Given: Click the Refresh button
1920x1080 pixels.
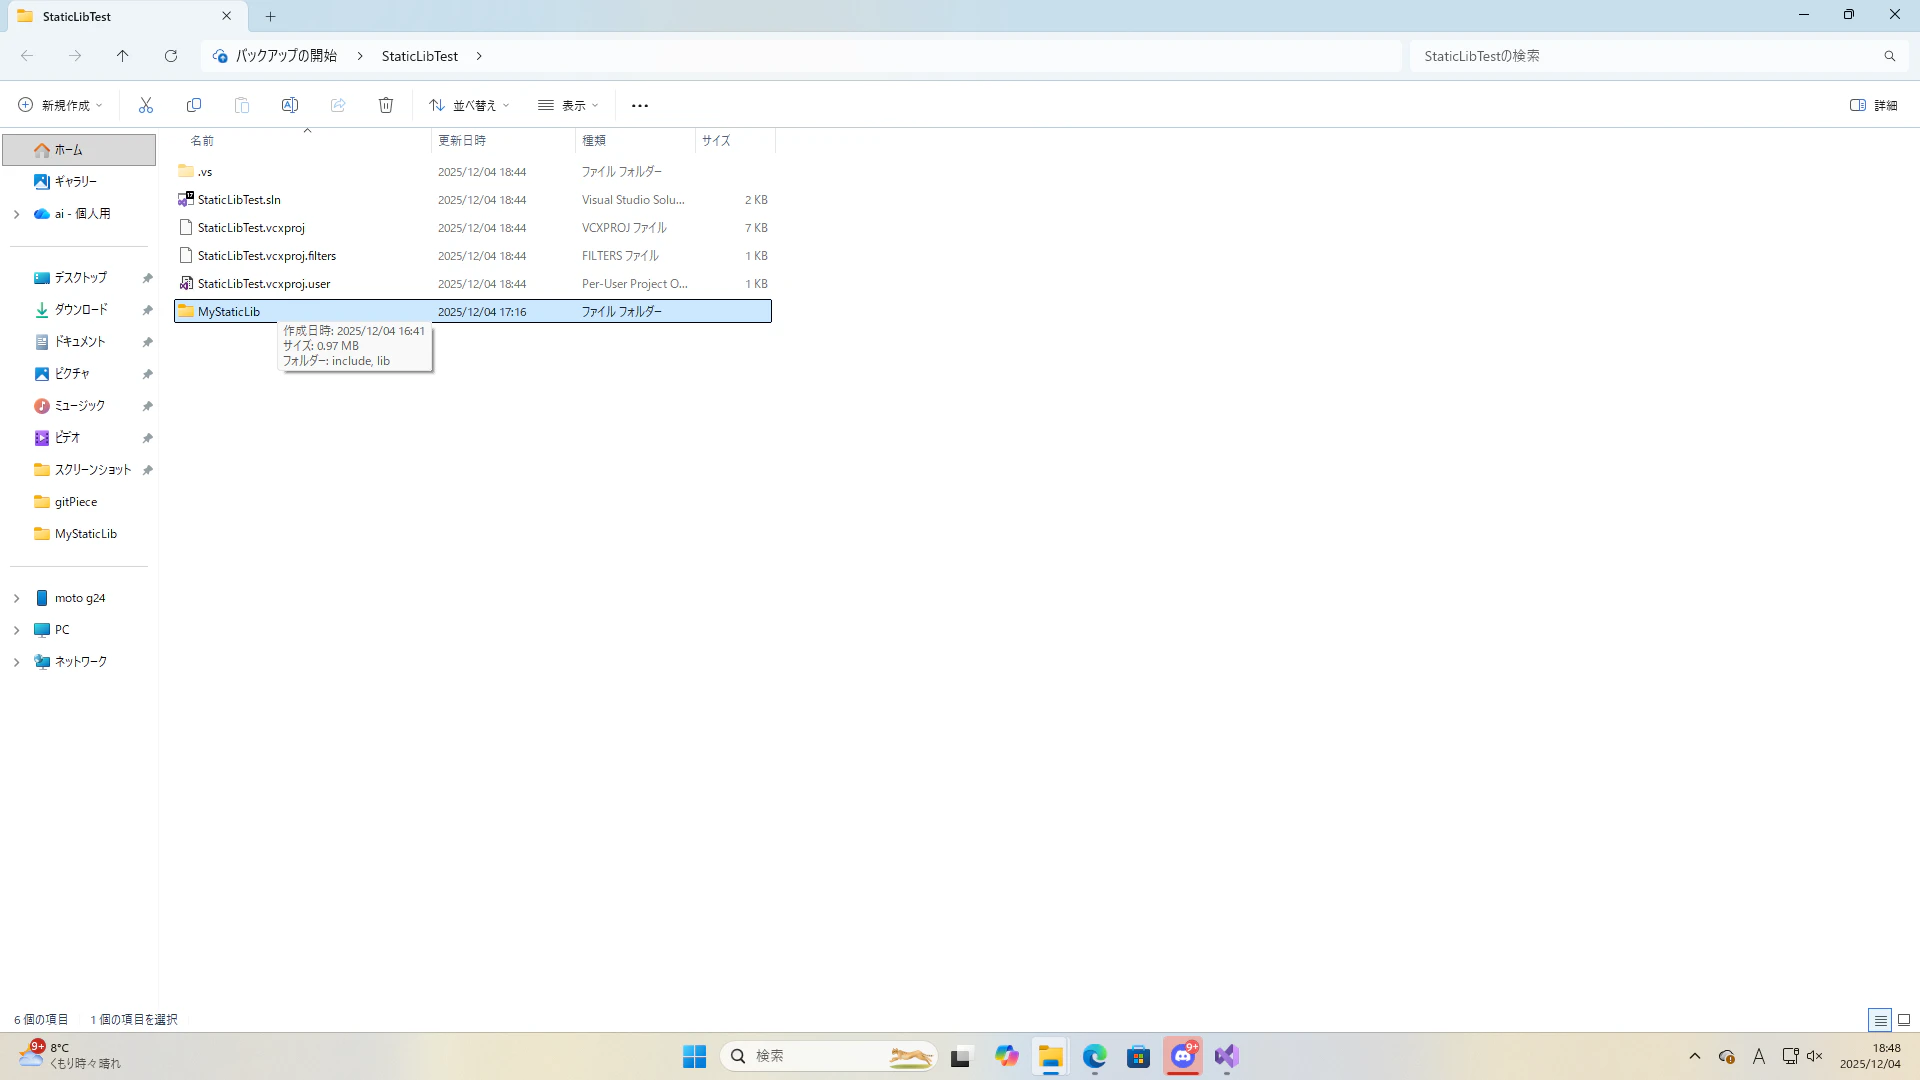Looking at the screenshot, I should coord(171,56).
